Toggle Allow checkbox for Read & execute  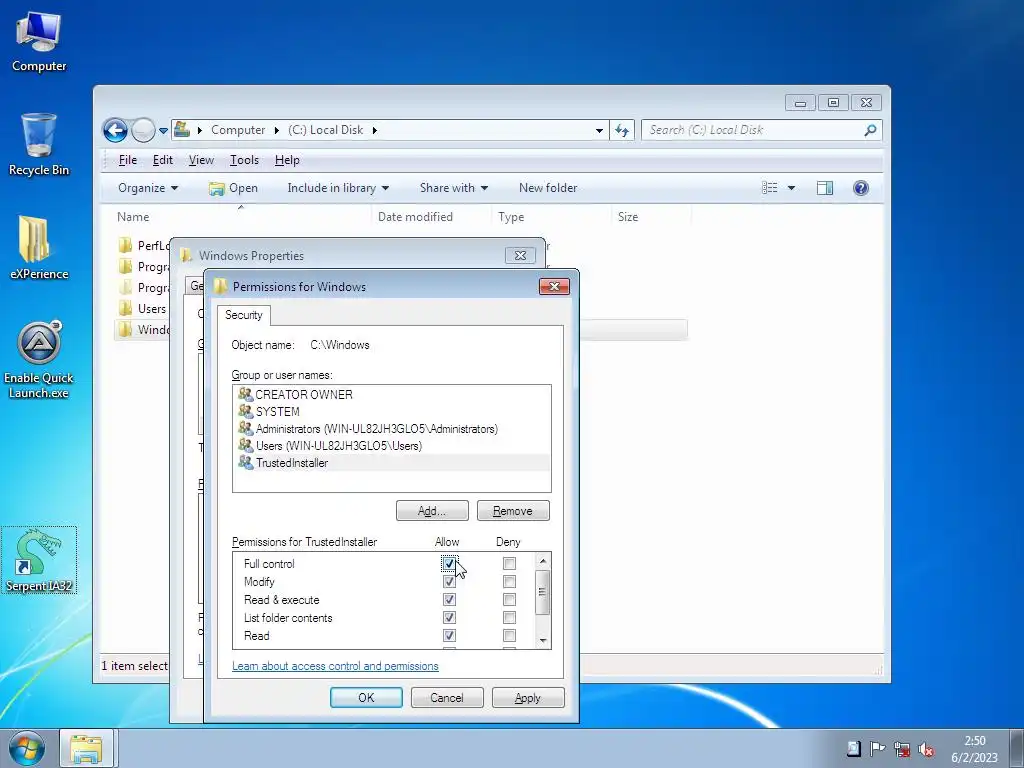click(x=449, y=599)
